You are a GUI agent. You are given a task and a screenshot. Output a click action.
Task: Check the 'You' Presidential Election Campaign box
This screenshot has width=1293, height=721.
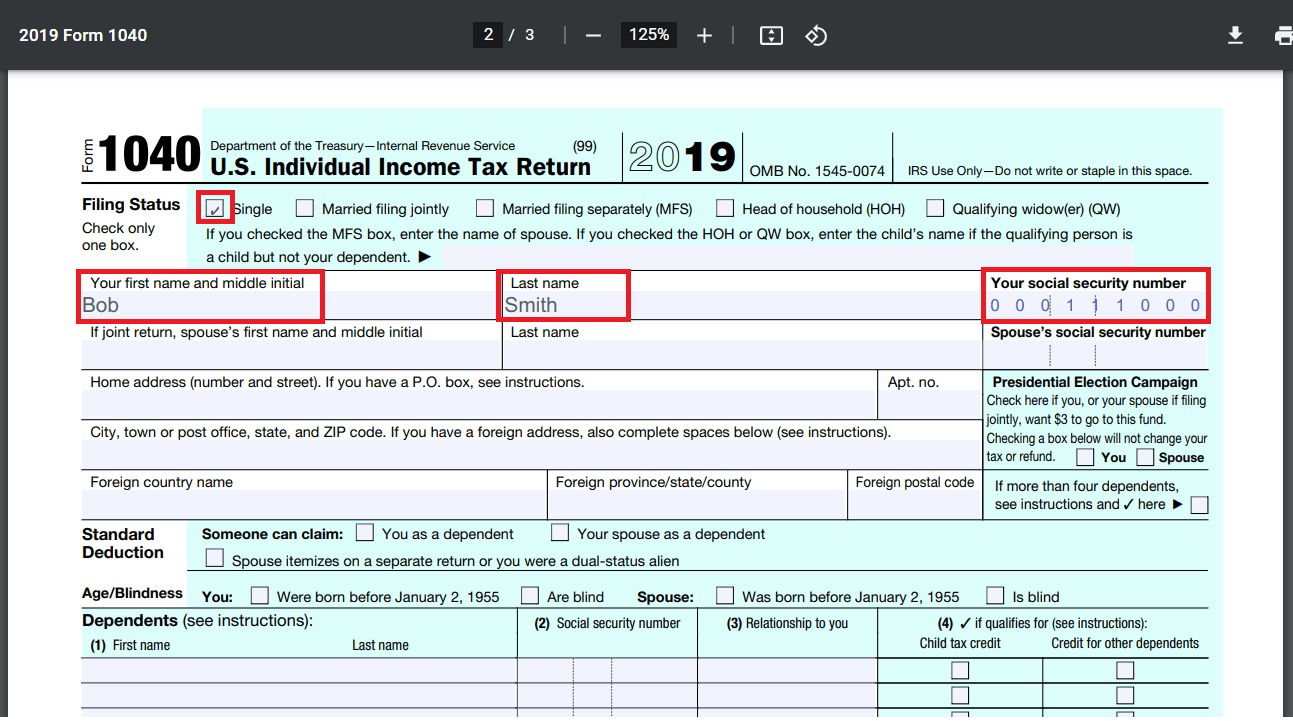[x=1085, y=457]
